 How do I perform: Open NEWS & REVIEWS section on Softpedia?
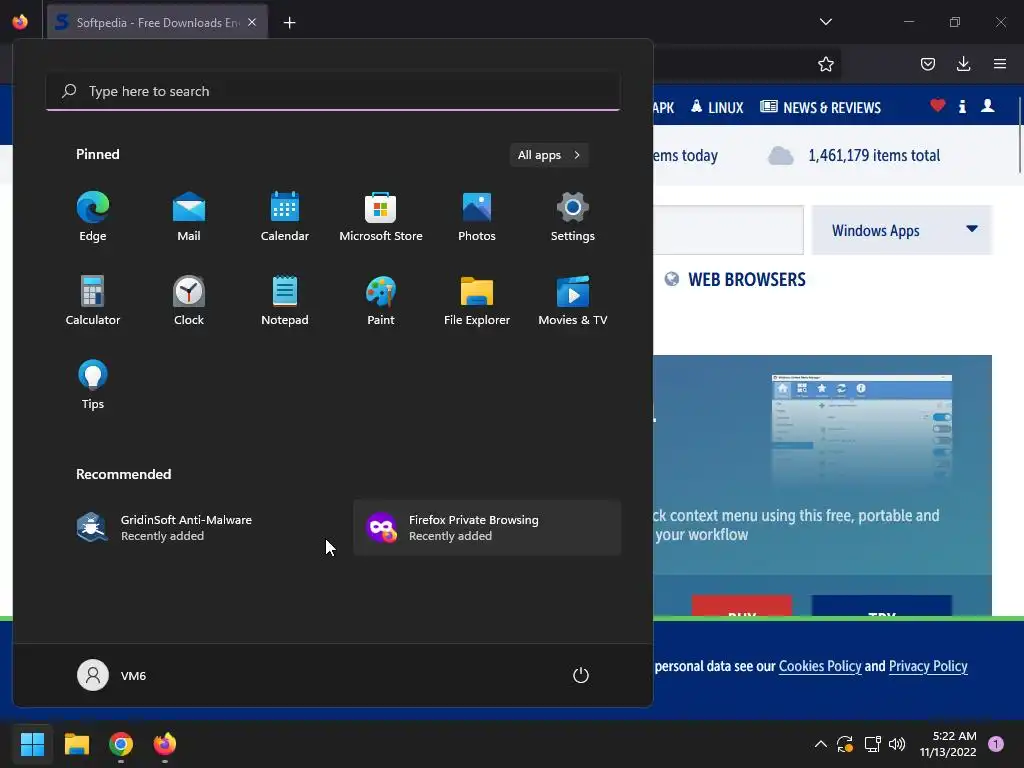(821, 107)
